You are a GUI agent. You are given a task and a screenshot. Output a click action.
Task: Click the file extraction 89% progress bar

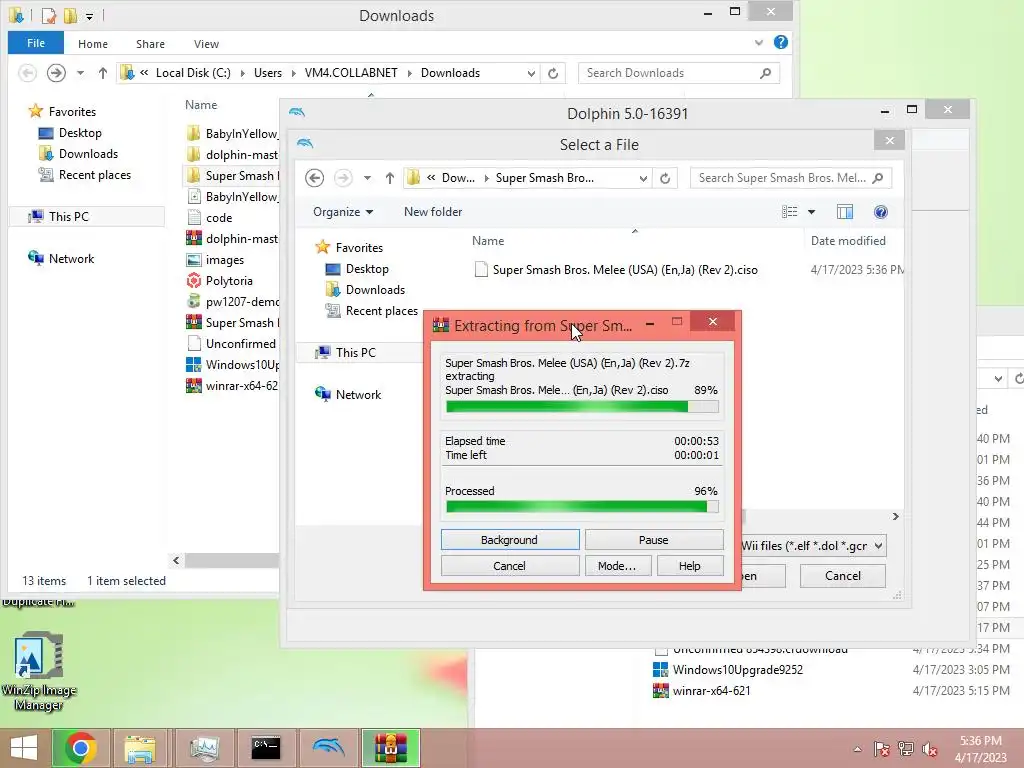coord(582,406)
